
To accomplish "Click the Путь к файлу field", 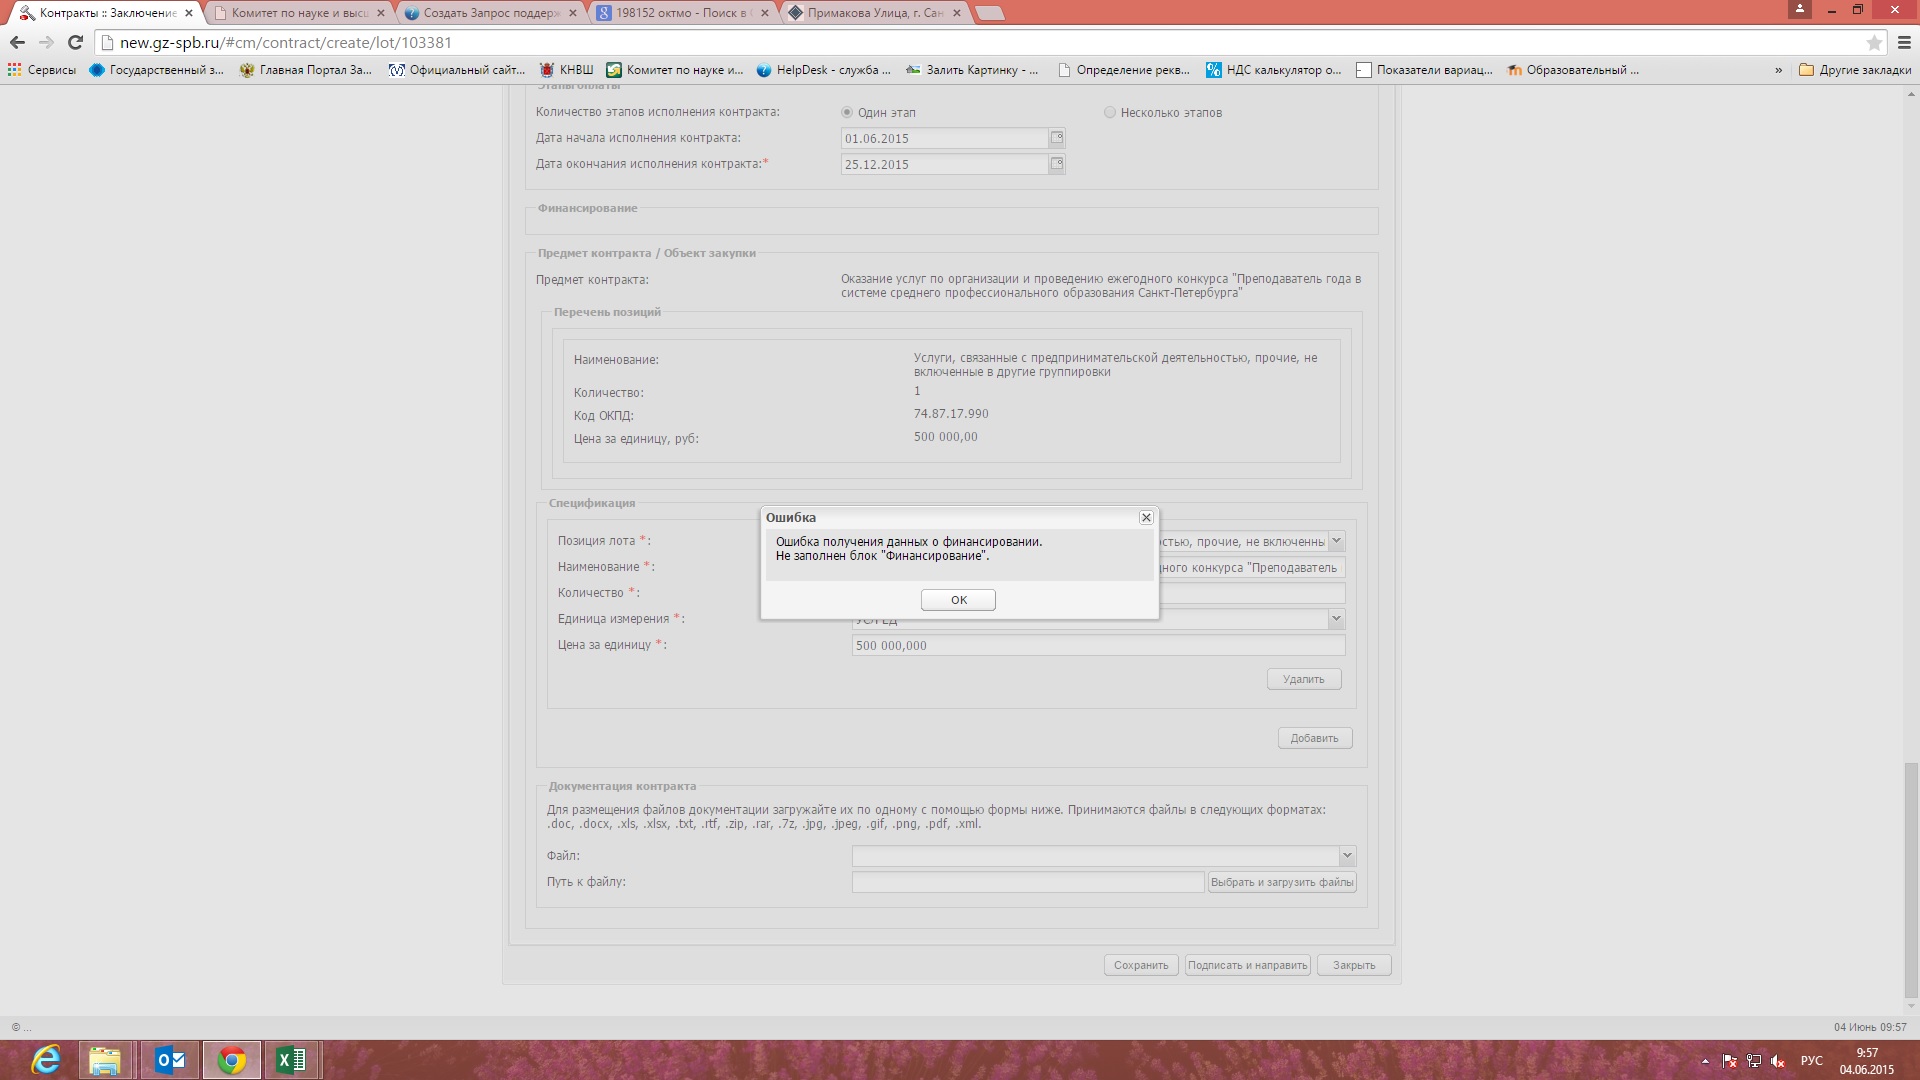I will coord(1028,882).
